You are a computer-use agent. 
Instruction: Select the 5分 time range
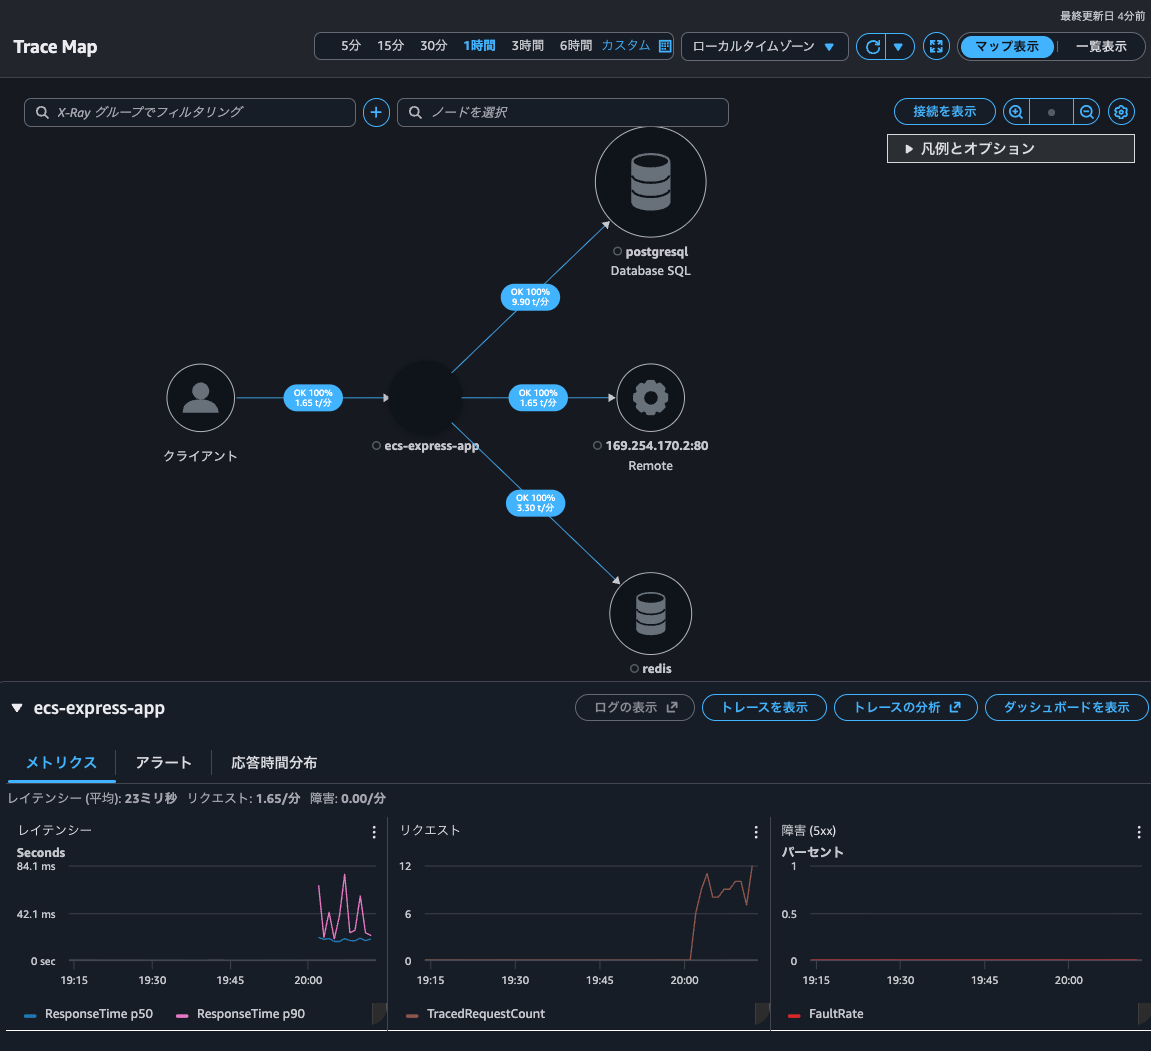[x=350, y=46]
